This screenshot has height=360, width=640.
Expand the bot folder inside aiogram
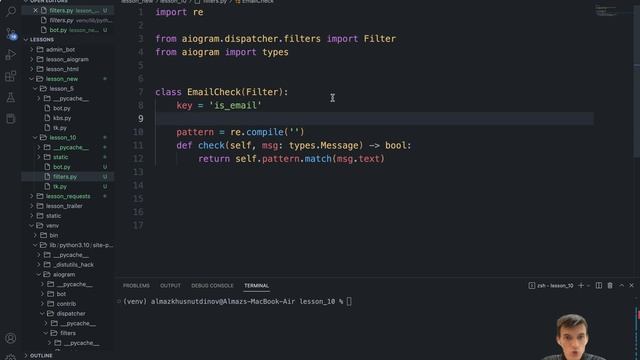tap(61, 294)
